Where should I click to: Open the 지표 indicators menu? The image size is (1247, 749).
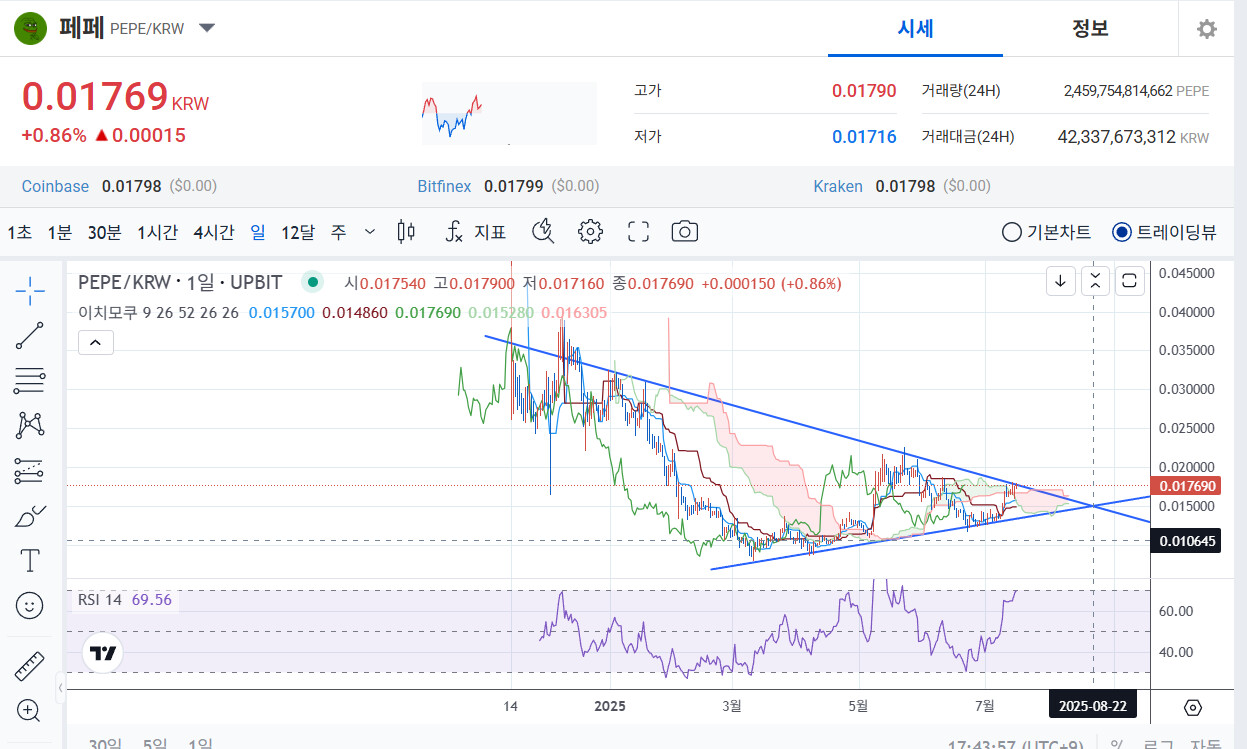(x=475, y=232)
